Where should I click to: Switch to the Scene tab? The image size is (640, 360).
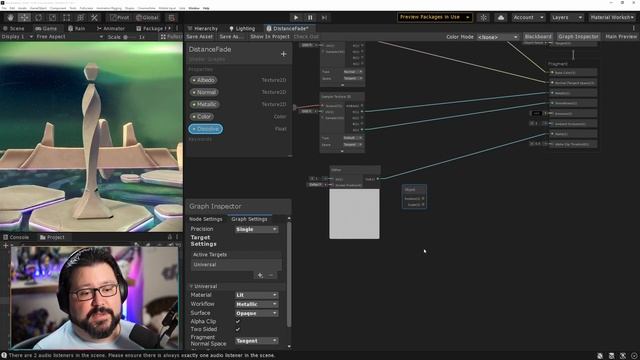point(14,29)
